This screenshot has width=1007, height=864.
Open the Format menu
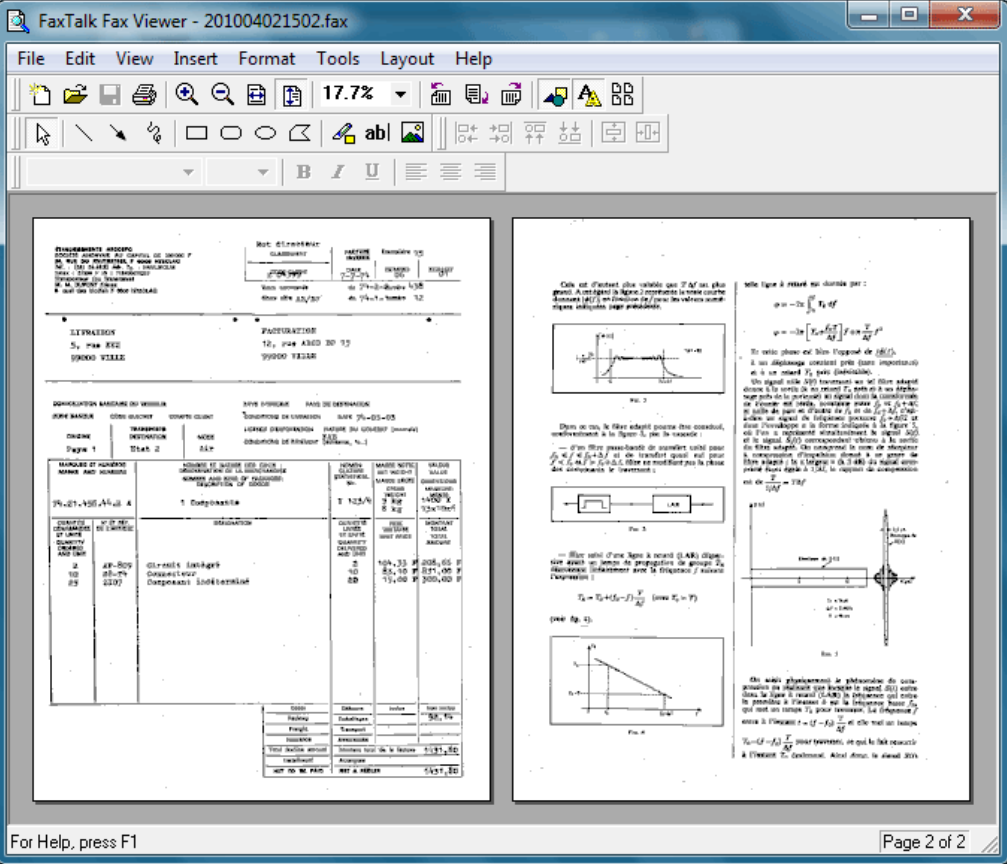267,58
